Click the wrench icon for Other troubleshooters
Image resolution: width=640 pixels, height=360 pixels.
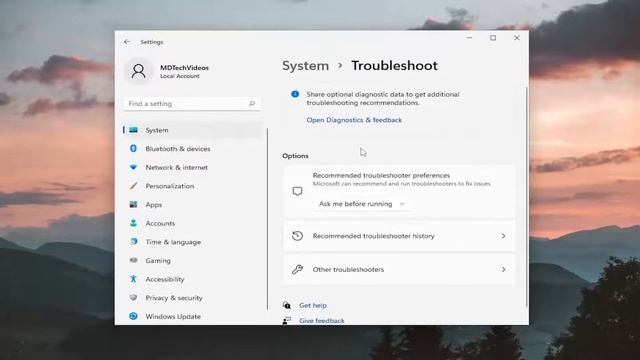pos(298,269)
